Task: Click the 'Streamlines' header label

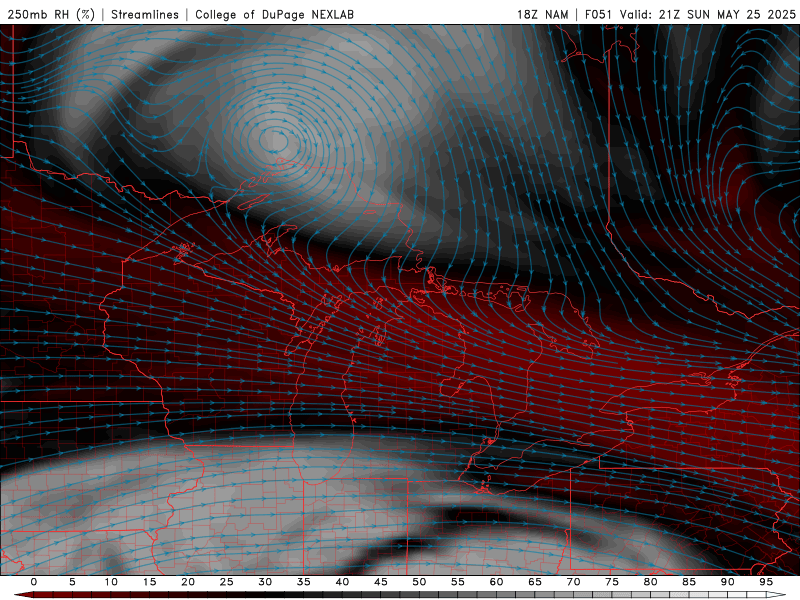Action: pyautogui.click(x=145, y=14)
